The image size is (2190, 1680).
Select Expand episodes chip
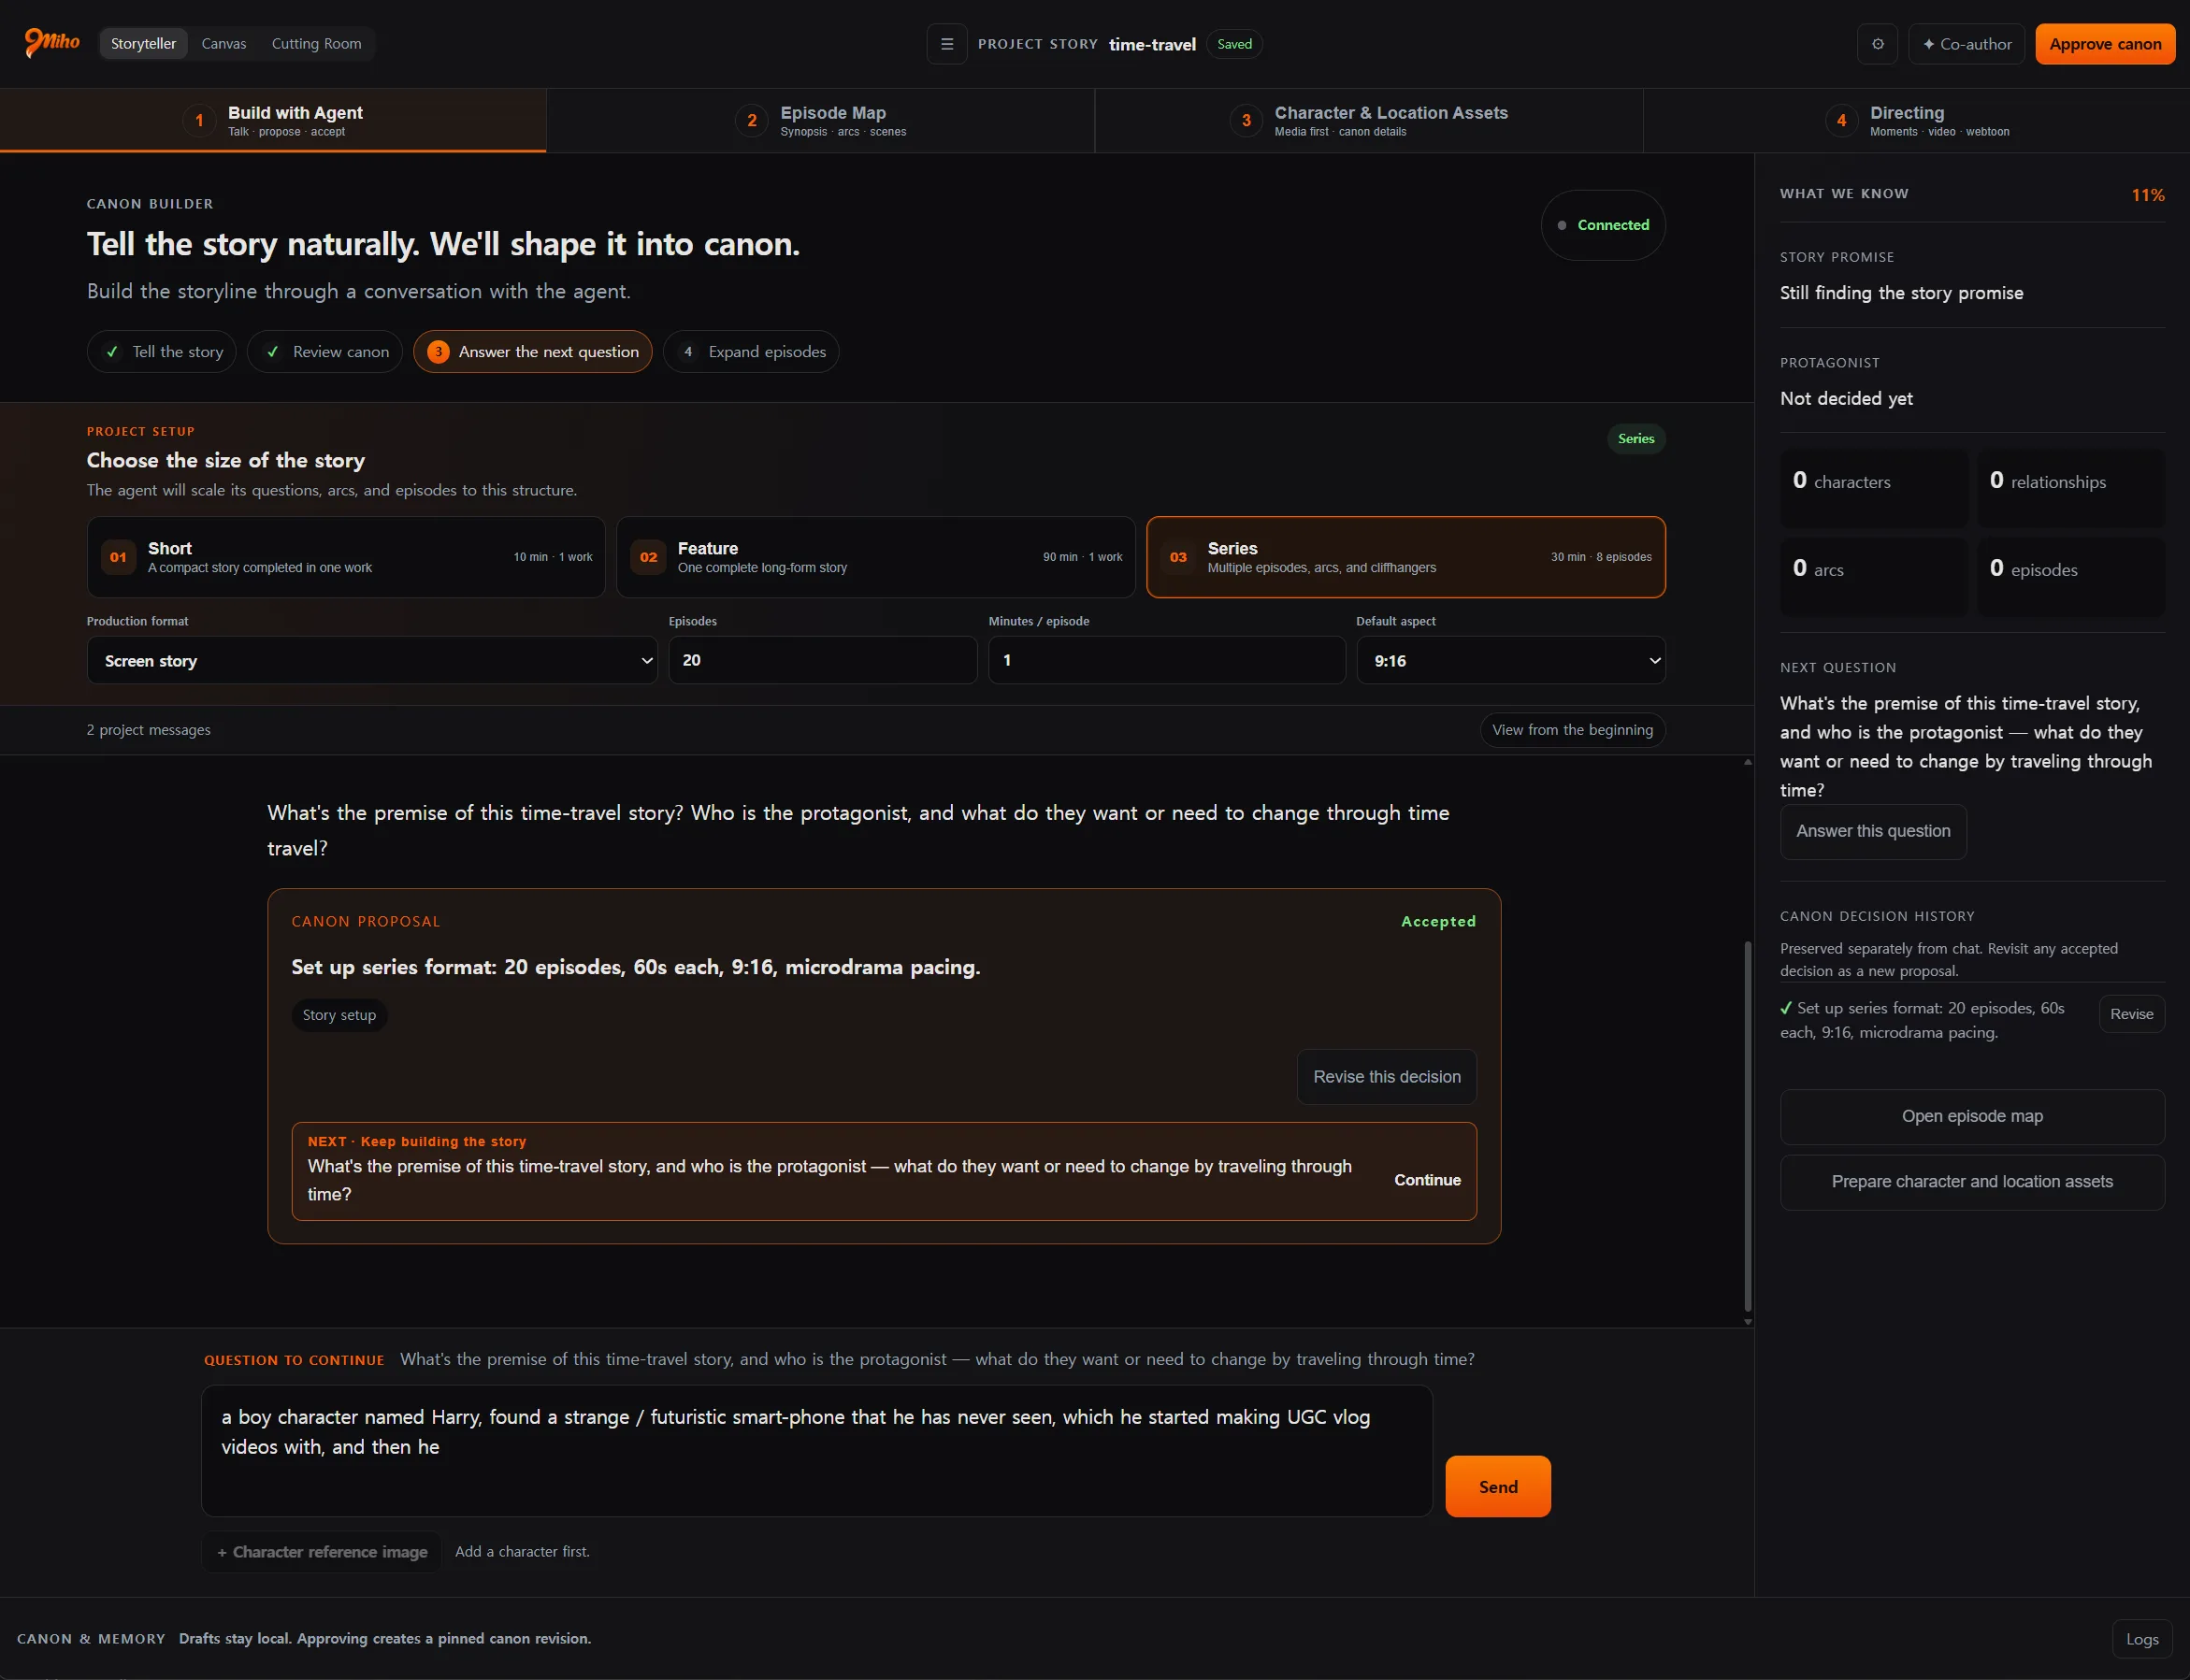coord(751,352)
